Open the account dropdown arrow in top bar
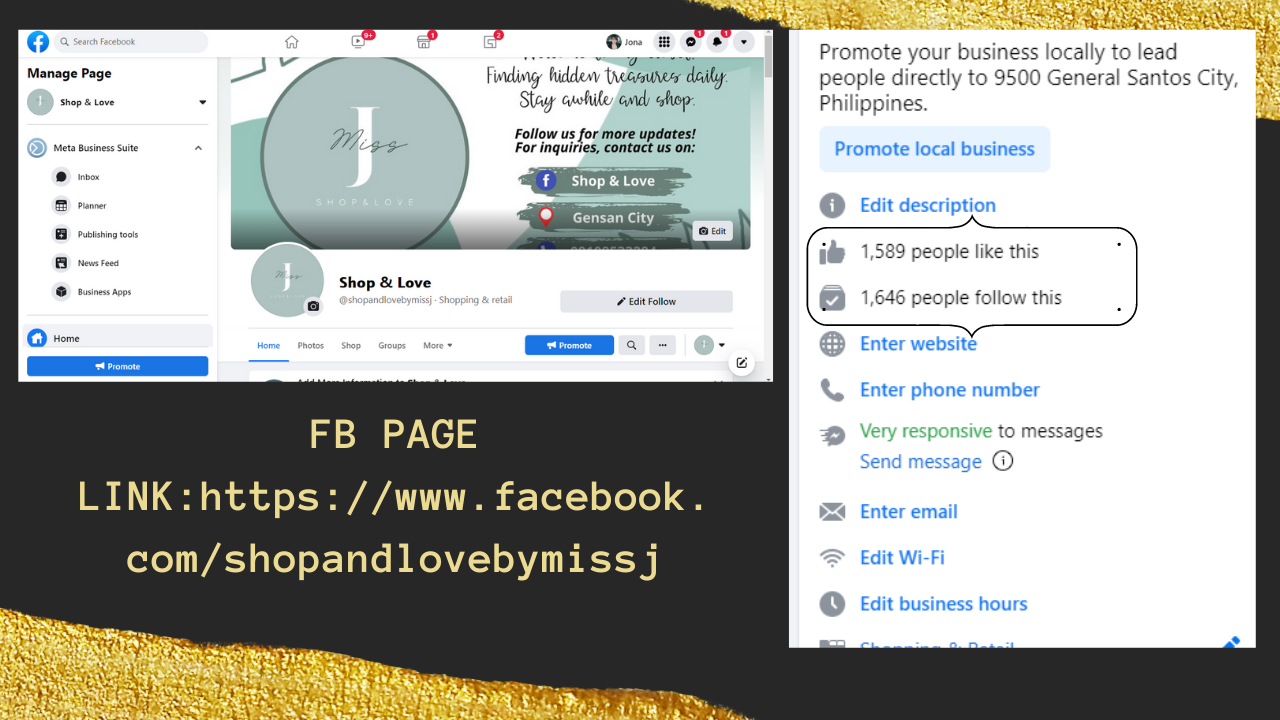The image size is (1280, 720). [743, 42]
